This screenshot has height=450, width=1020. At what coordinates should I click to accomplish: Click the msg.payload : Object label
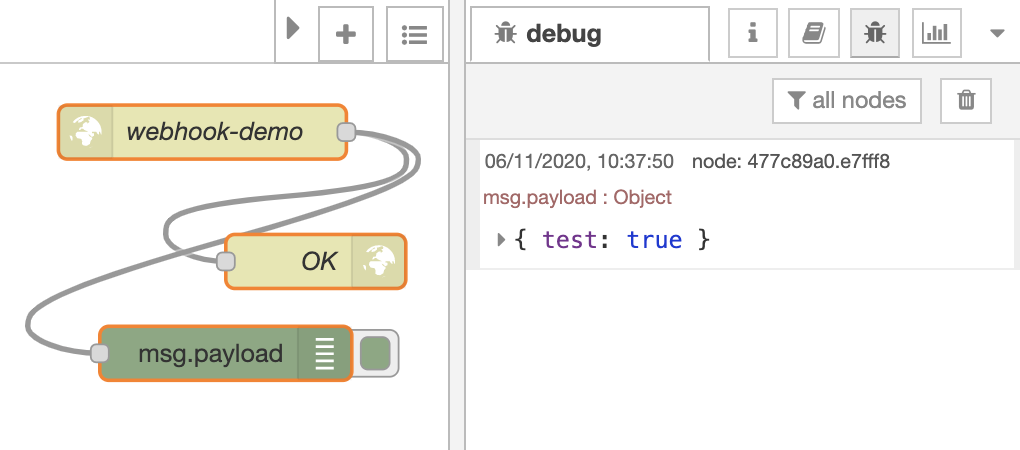pyautogui.click(x=577, y=197)
